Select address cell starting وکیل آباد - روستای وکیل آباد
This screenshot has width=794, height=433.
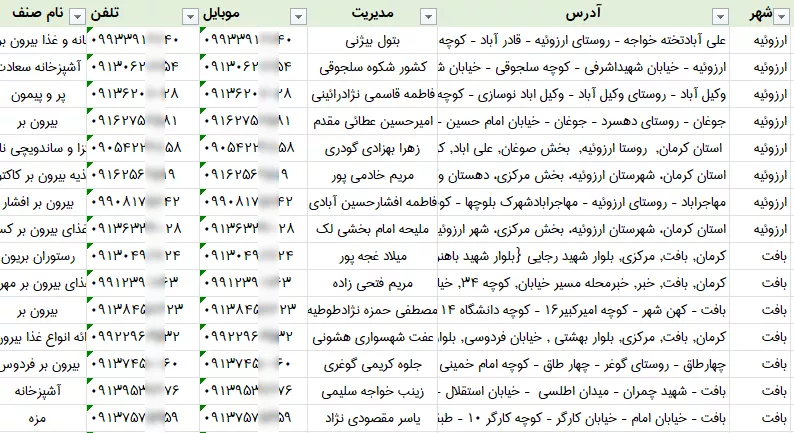[x=583, y=94]
